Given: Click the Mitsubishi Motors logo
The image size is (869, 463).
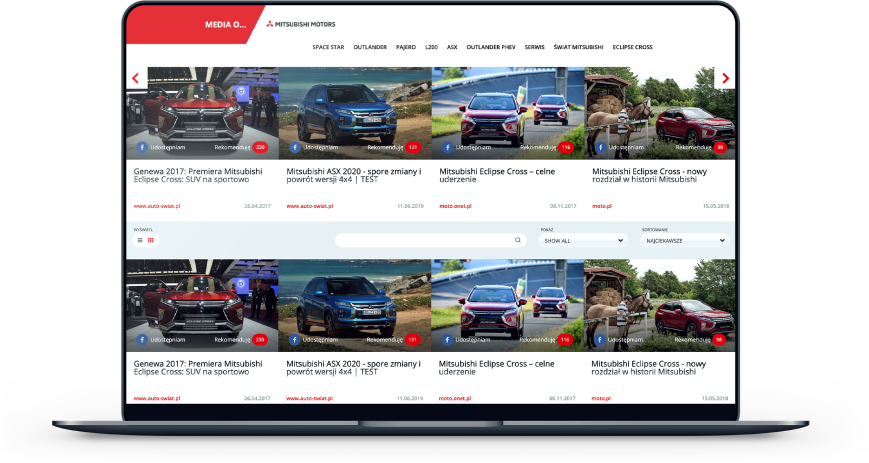Looking at the screenshot, I should tap(301, 24).
